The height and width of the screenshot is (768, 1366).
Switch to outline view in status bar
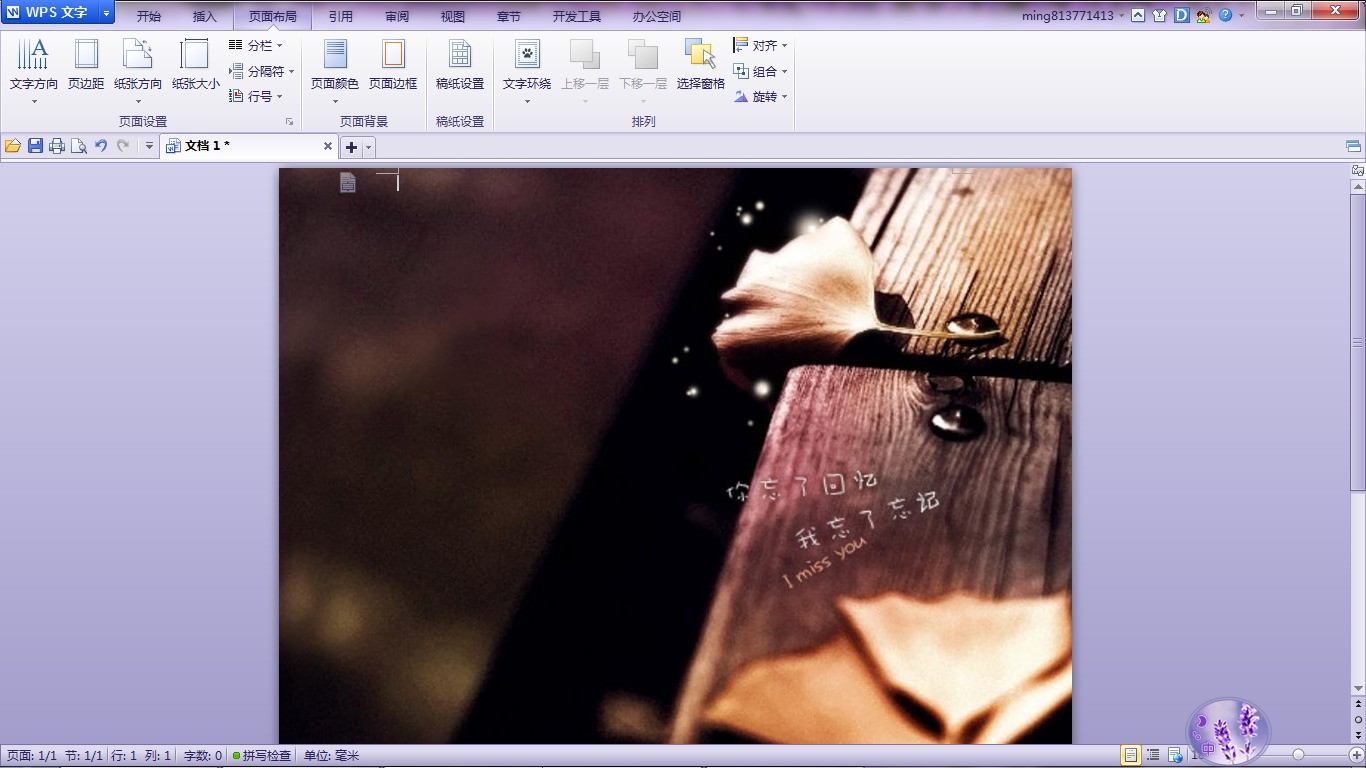[1153, 755]
